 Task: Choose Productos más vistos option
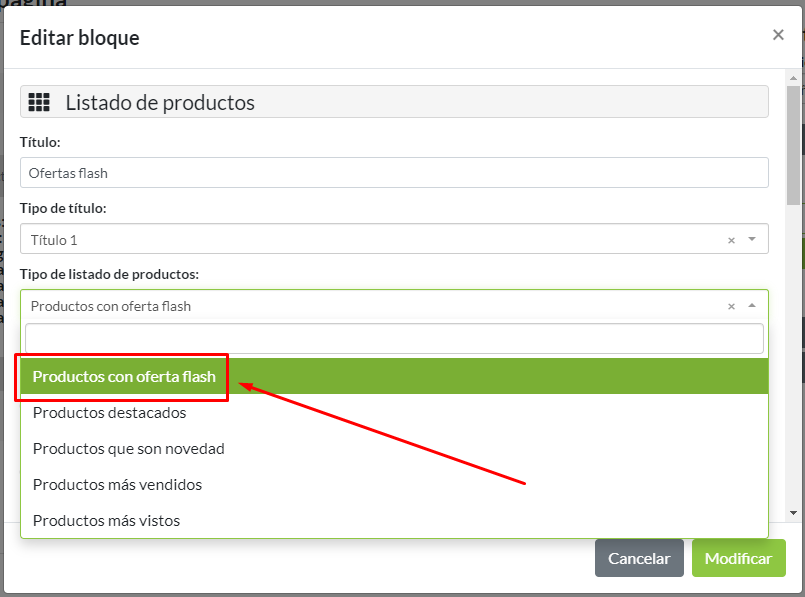coord(104,520)
